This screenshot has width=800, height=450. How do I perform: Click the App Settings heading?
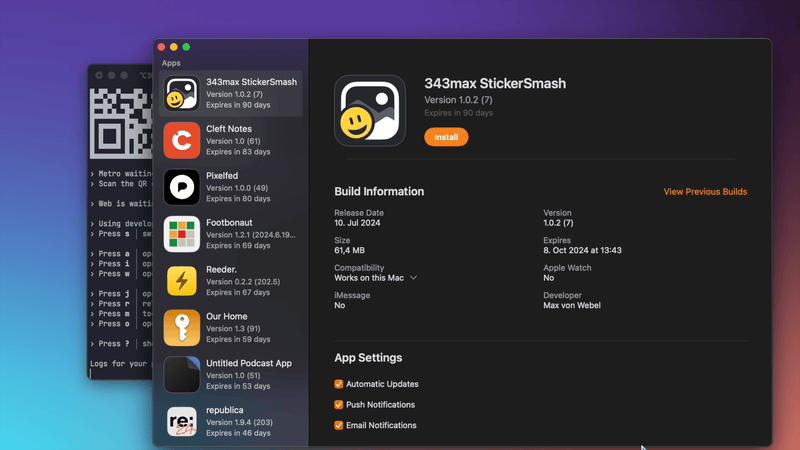[368, 358]
